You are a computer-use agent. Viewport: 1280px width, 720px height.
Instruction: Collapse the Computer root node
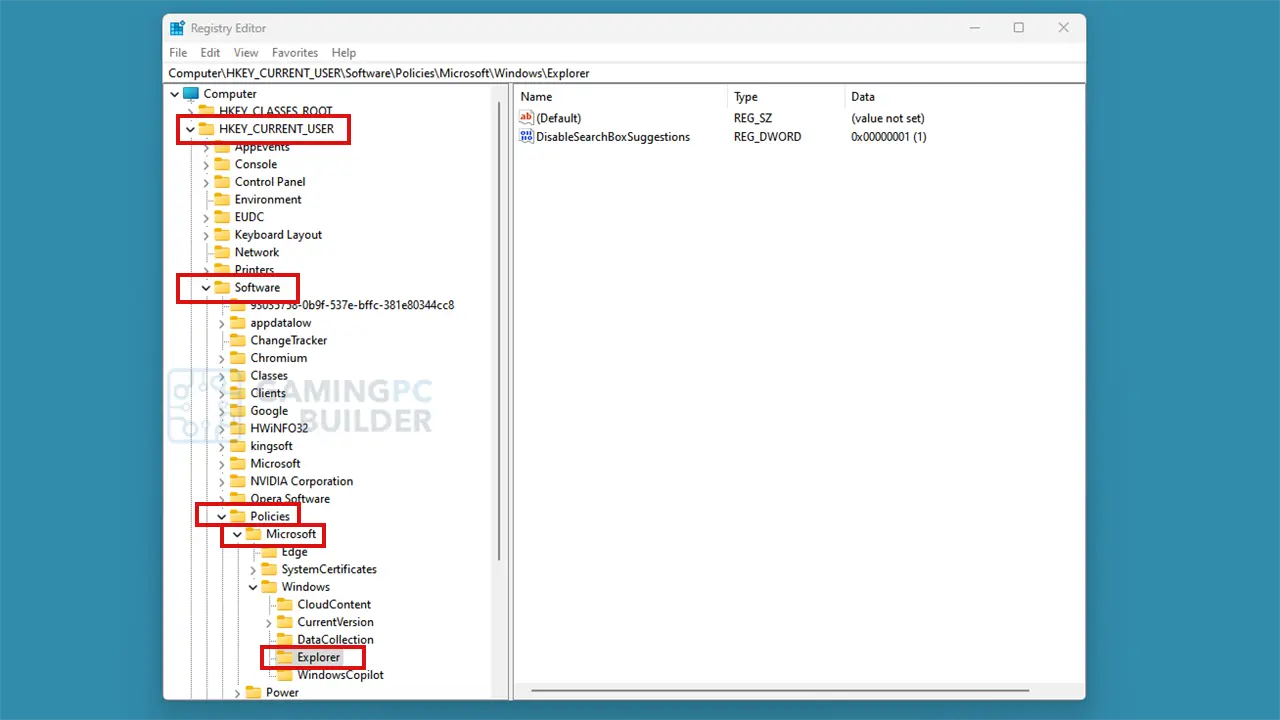pos(175,94)
